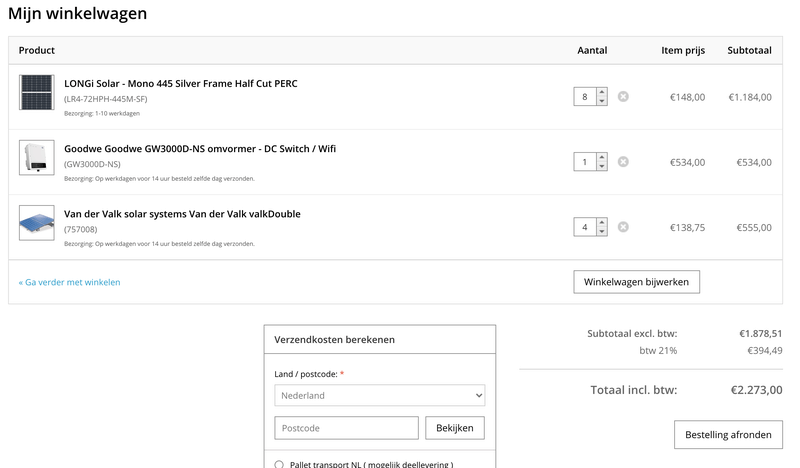The height and width of the screenshot is (468, 800).
Task: Click the €138,75 item price
Action: (x=687, y=228)
